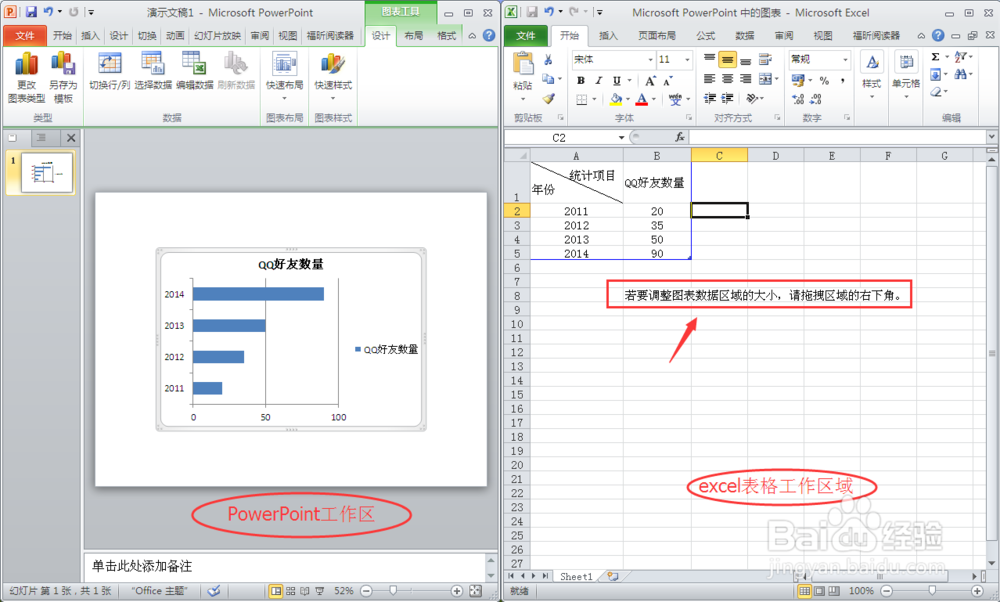The height and width of the screenshot is (602, 1000).
Task: Click the PowerPoint zoom slider handle
Action: 393,591
